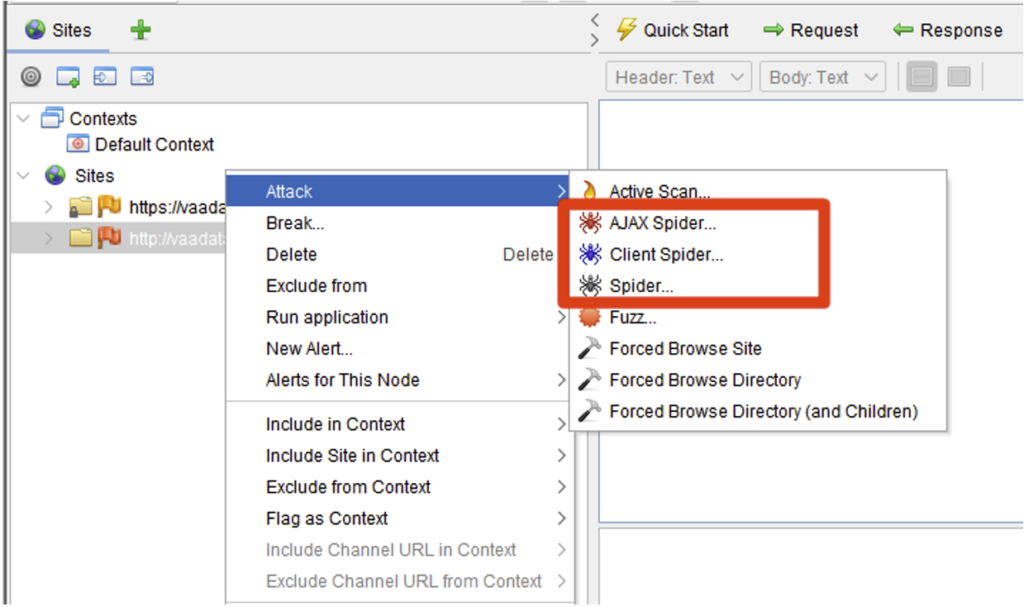Expand the https://vaada site node
The image size is (1024, 607).
49,207
